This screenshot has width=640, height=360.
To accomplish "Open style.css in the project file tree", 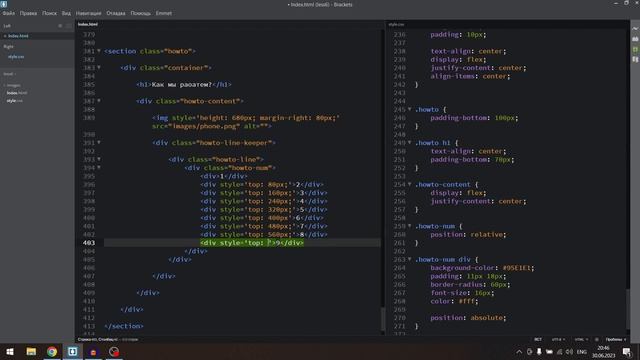I will 15,101.
